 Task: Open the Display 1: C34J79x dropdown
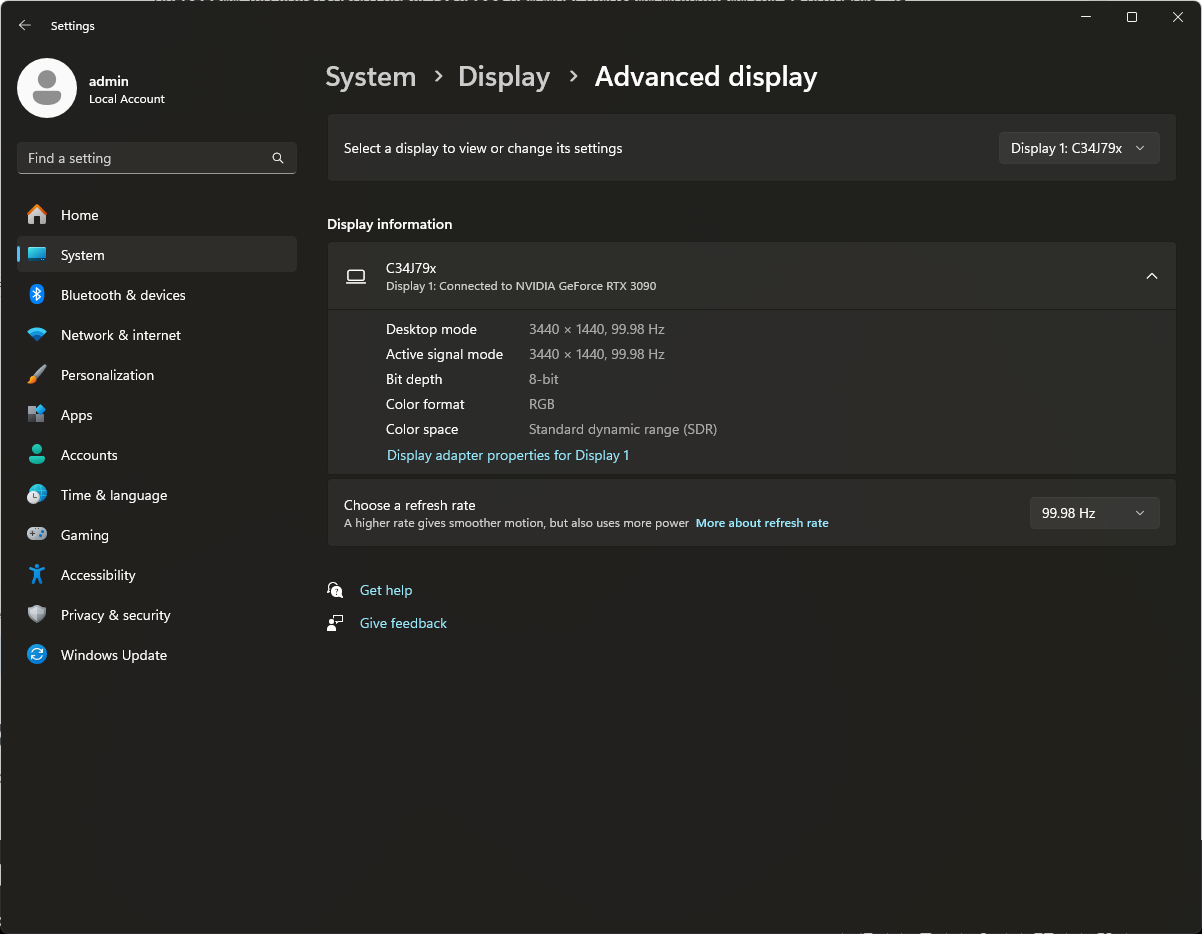click(1078, 148)
